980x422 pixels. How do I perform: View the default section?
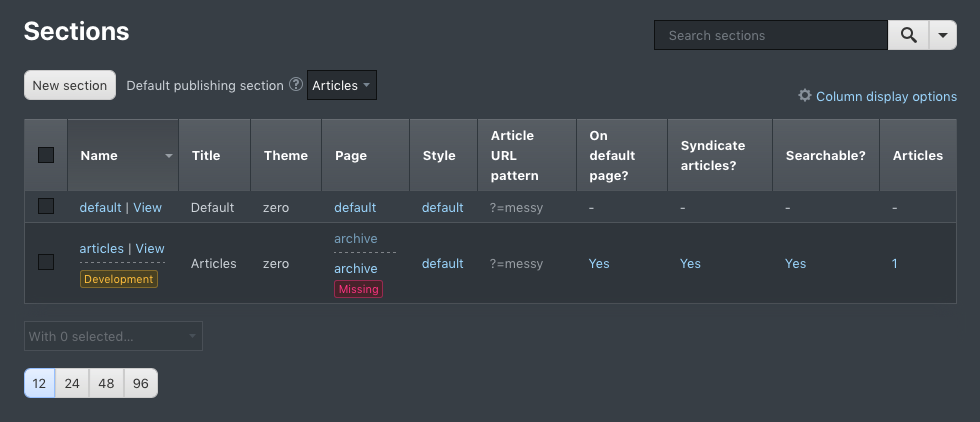click(x=148, y=208)
